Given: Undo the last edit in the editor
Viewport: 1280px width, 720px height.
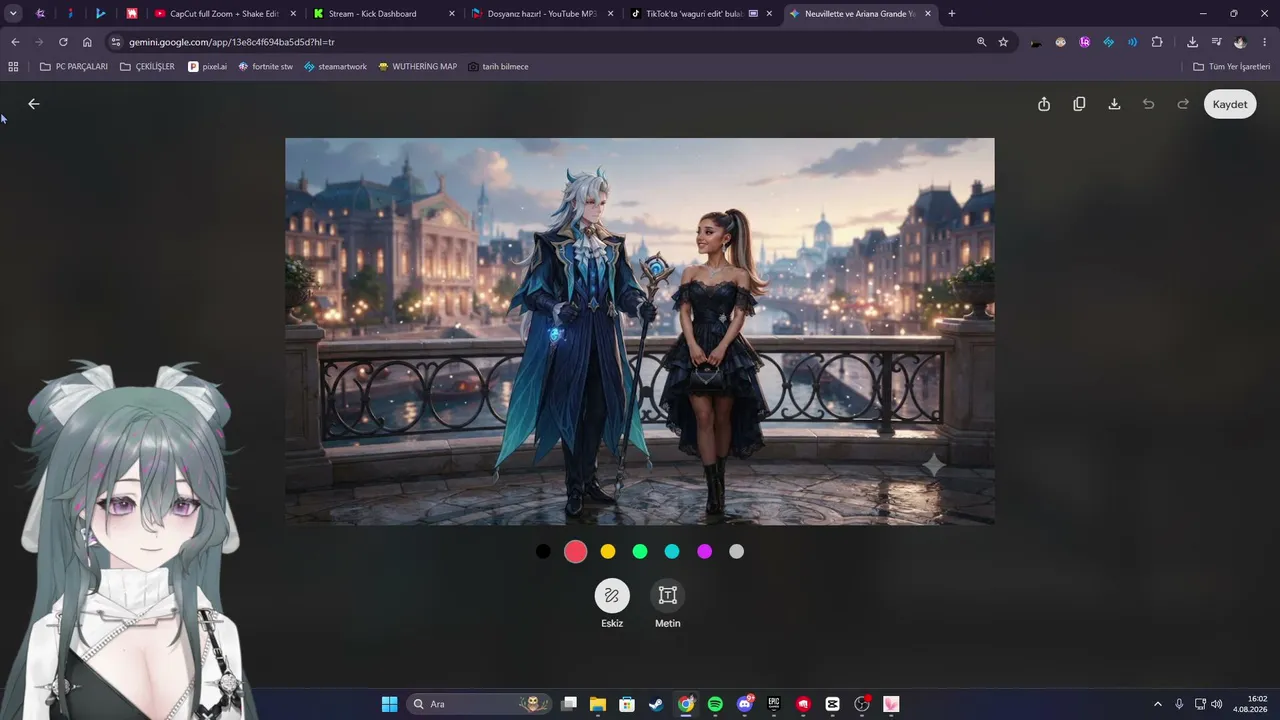Looking at the screenshot, I should pos(1149,104).
